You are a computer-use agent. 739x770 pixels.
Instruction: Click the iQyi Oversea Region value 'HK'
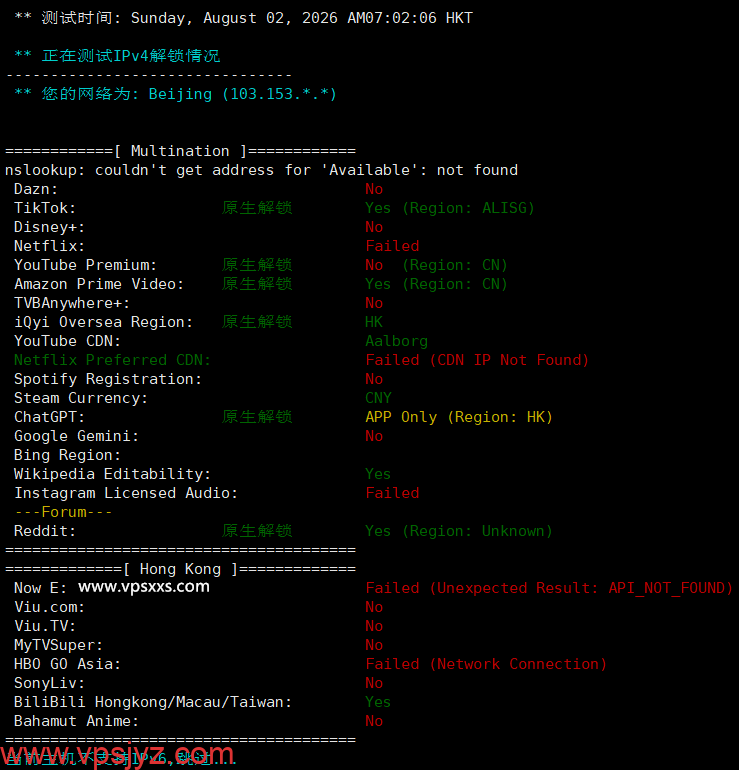pos(374,322)
